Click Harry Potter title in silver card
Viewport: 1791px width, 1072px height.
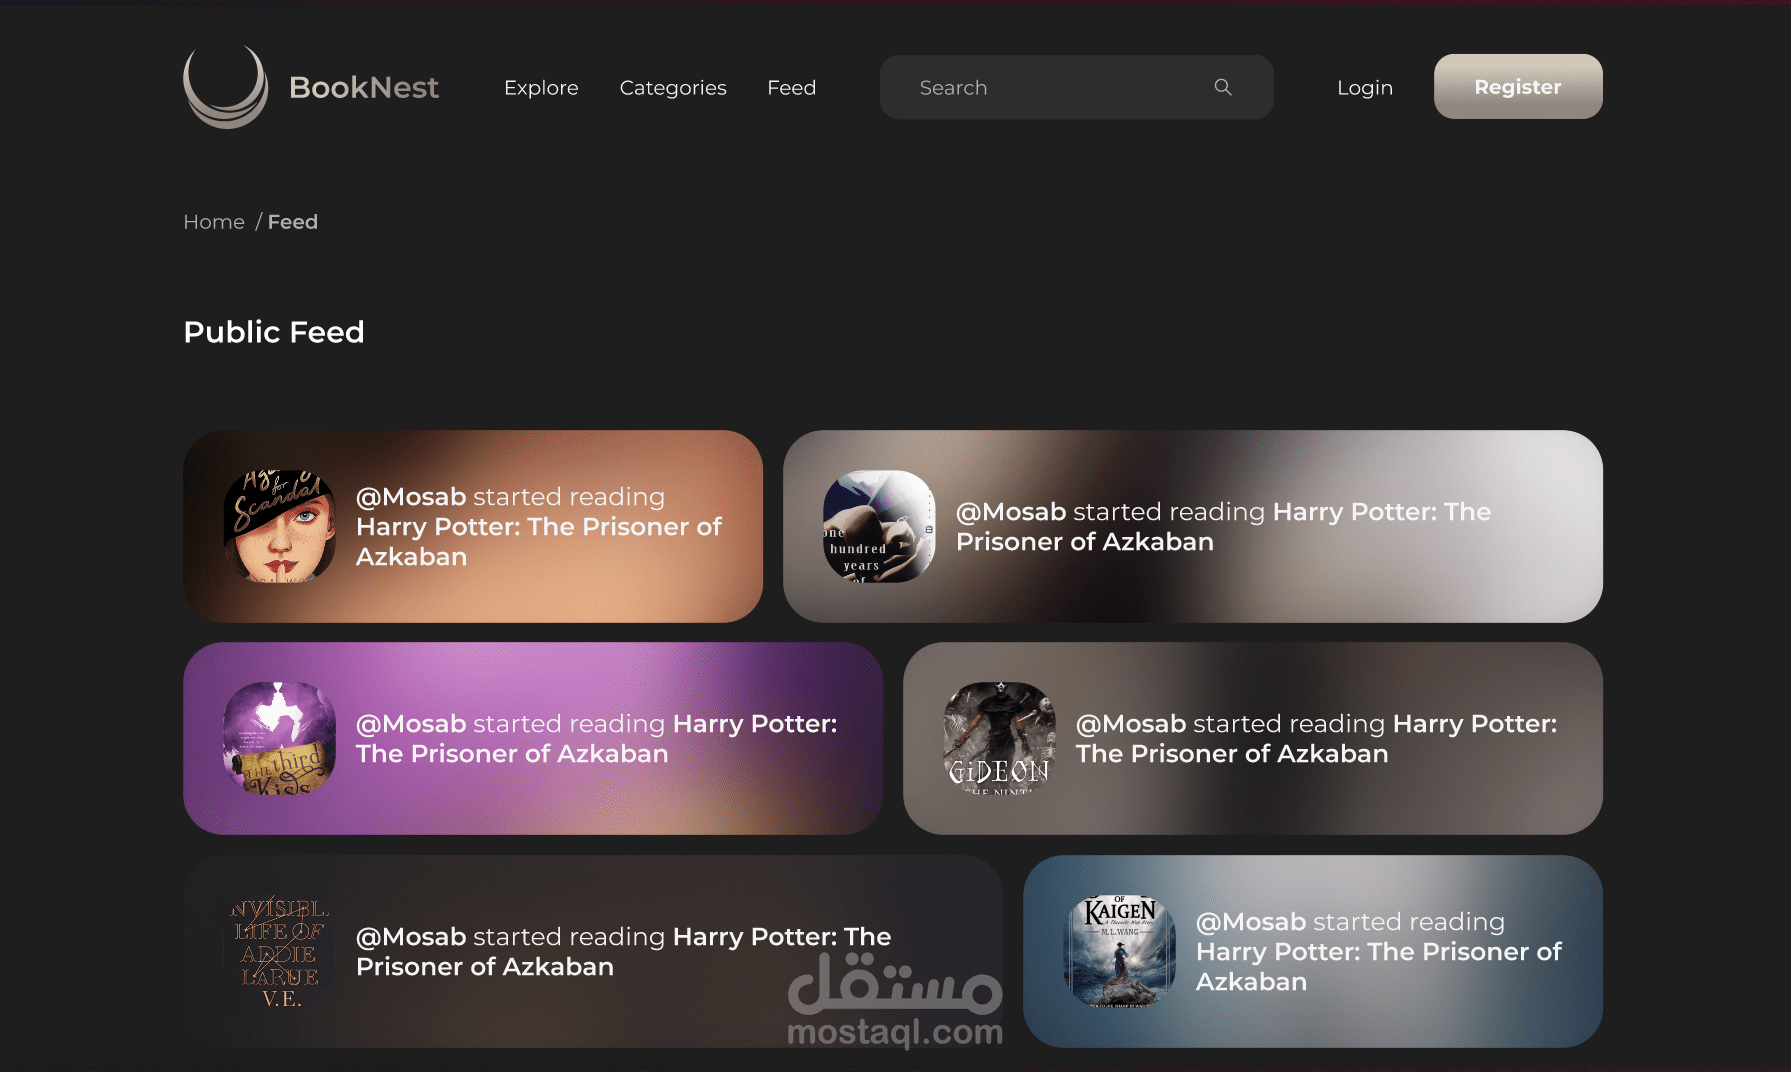pos(1224,527)
